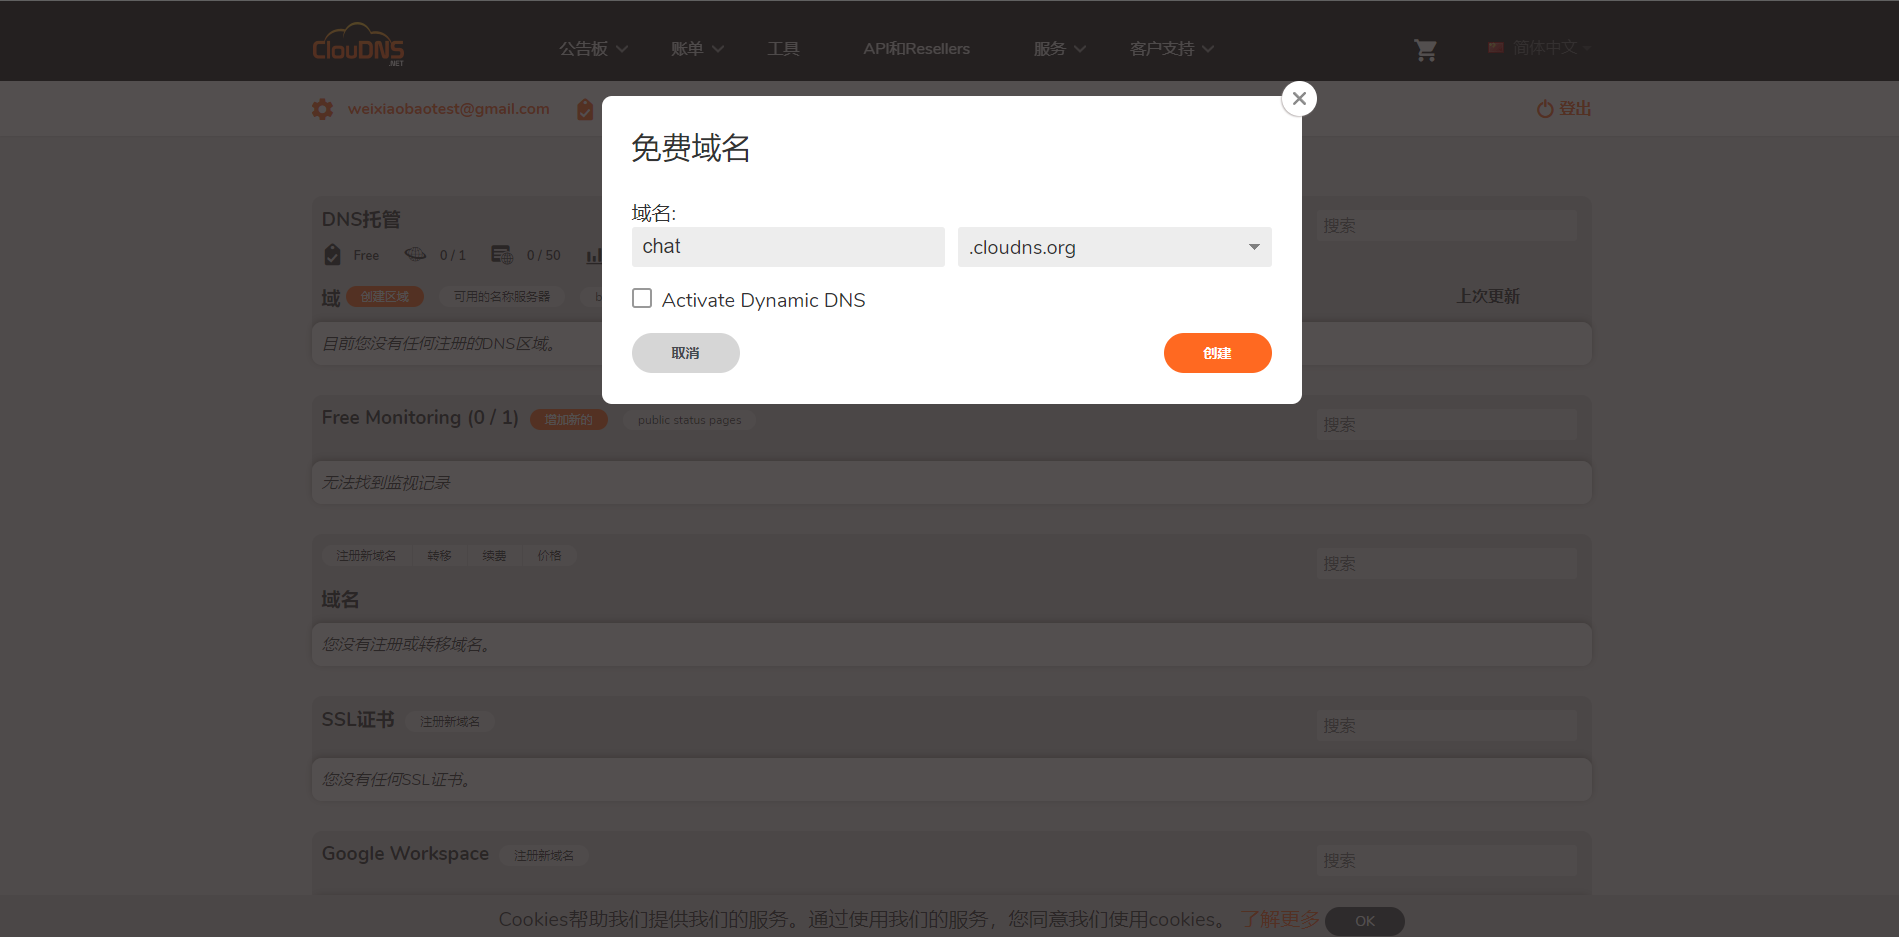Click the ClouDNS logo
Viewport: 1899px width, 937px height.
point(358,46)
